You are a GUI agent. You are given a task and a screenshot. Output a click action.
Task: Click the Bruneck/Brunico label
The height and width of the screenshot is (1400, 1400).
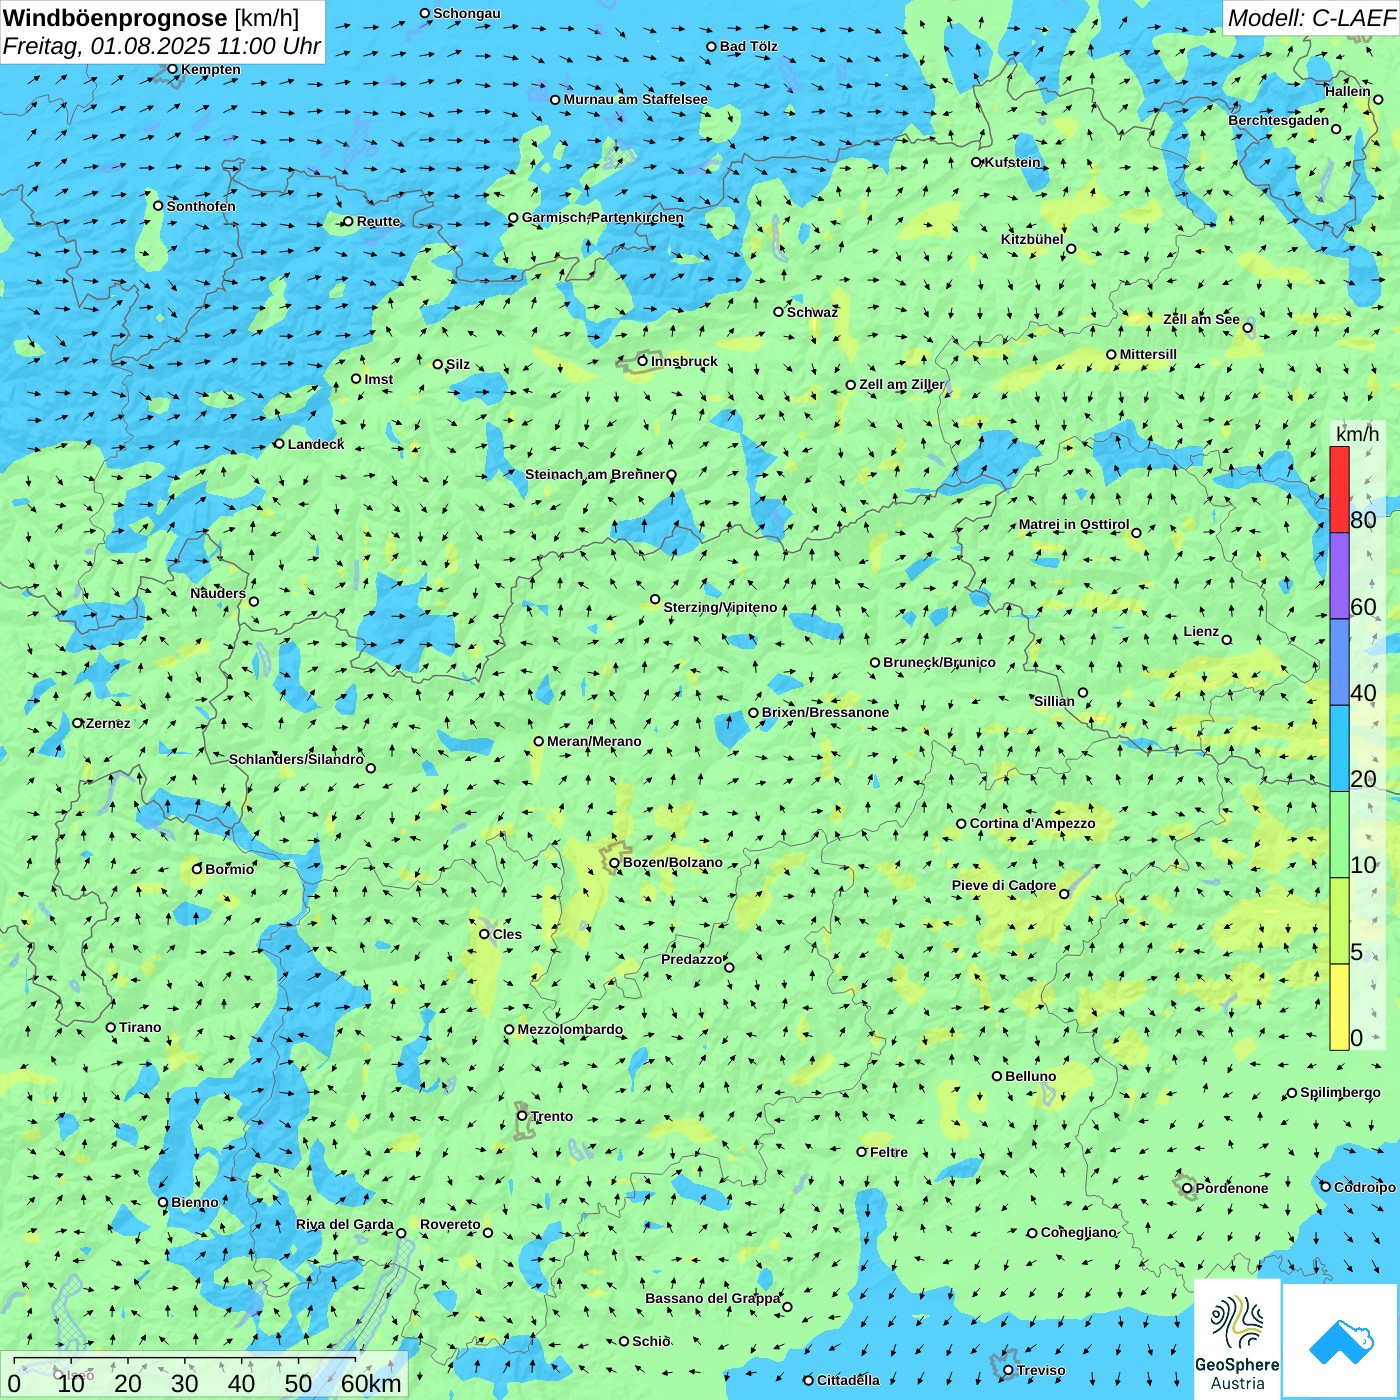939,662
